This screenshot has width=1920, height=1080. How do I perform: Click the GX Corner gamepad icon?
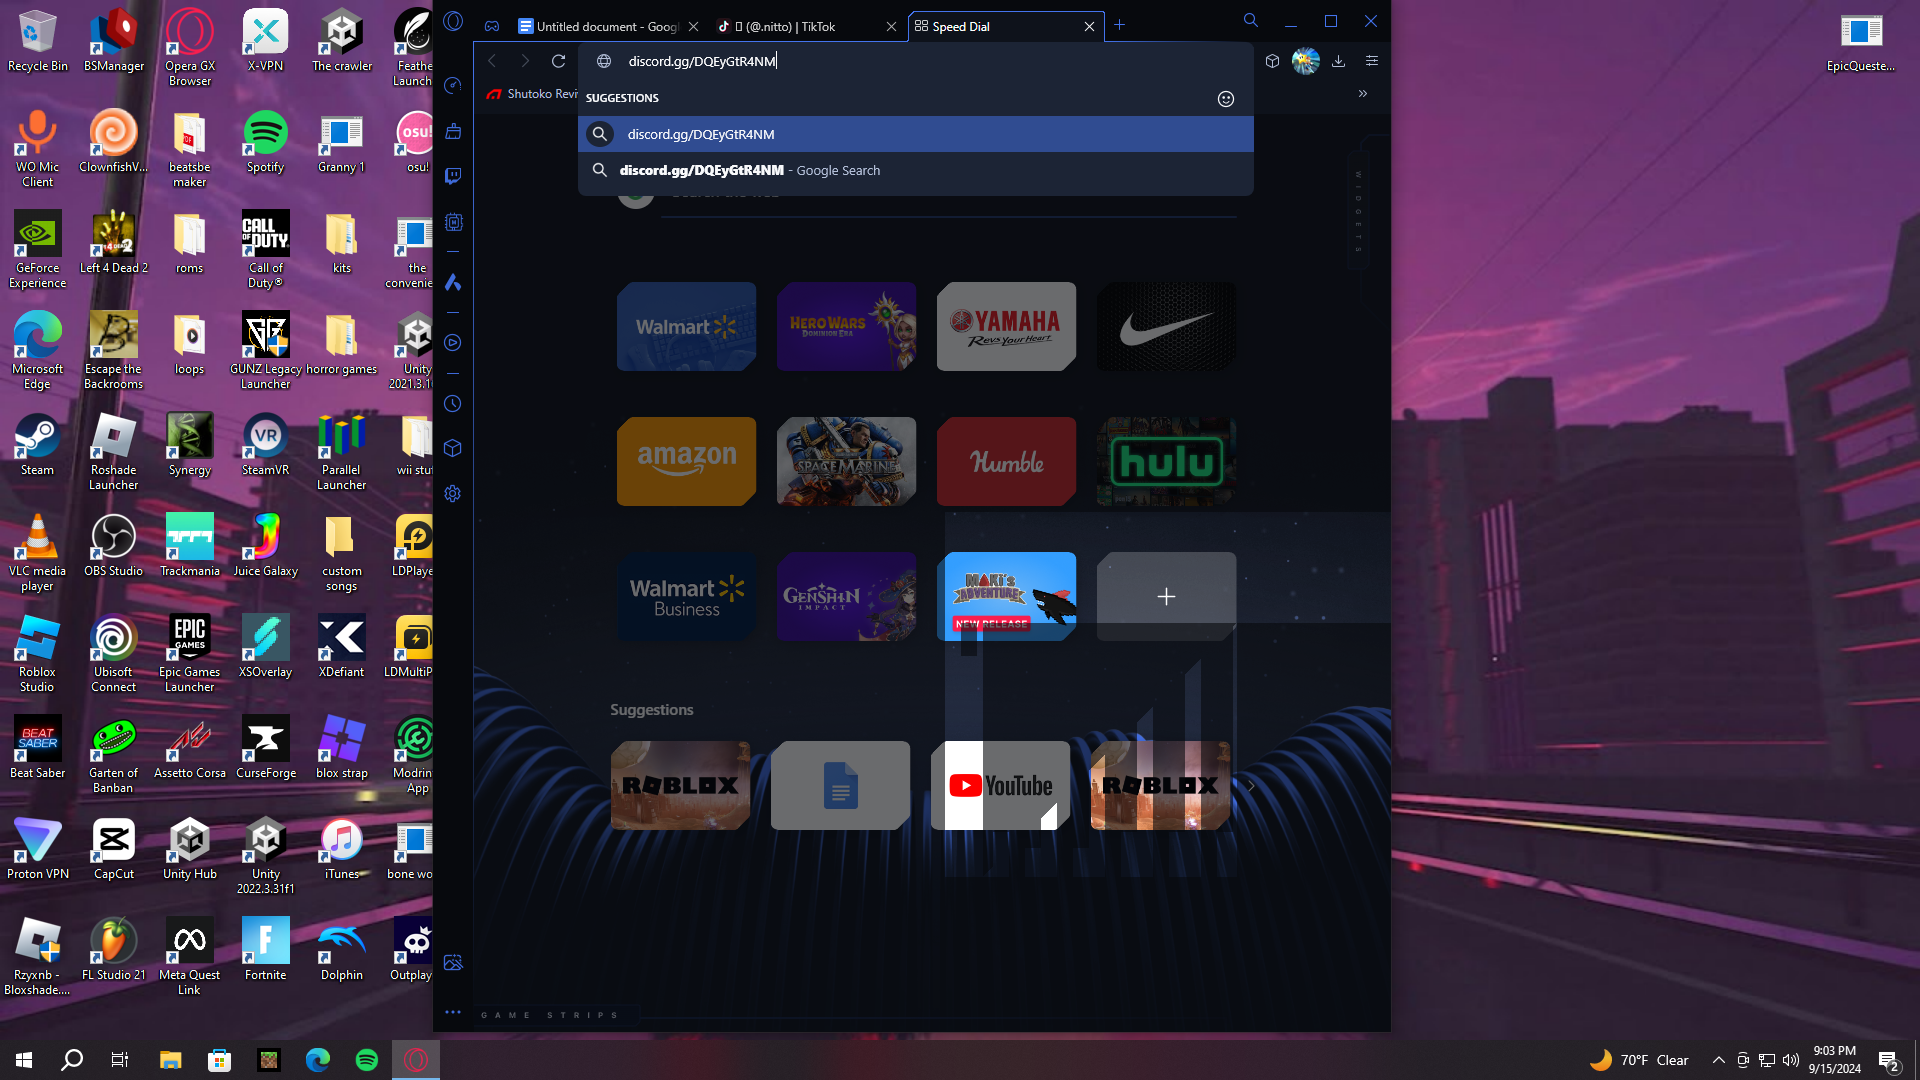[x=492, y=27]
